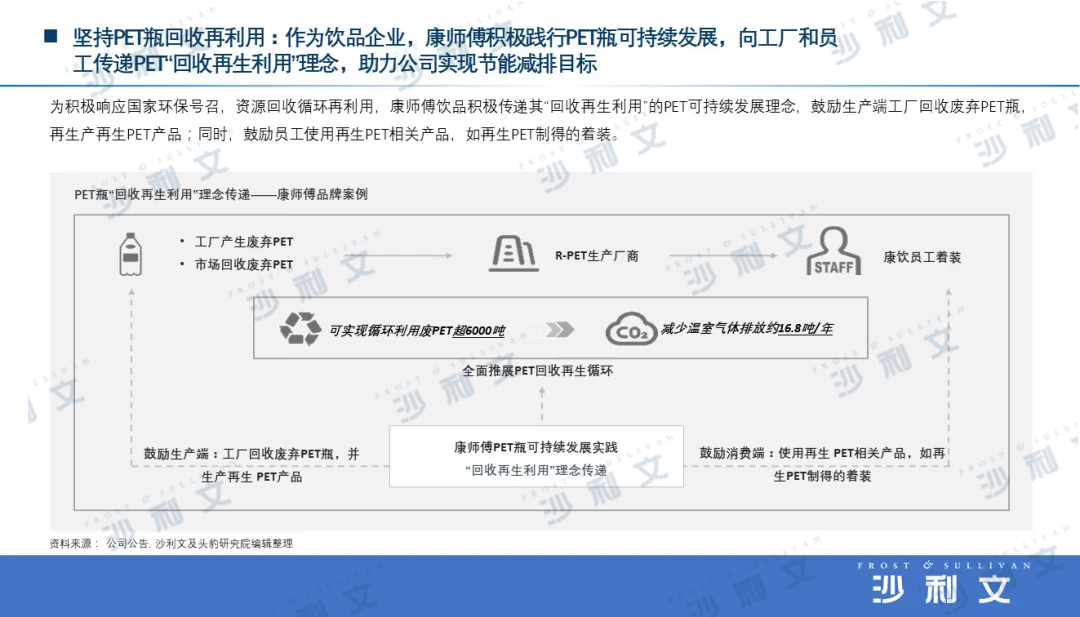This screenshot has height=617, width=1080.
Task: Click the CO₂ cloud icon
Action: click(x=630, y=329)
